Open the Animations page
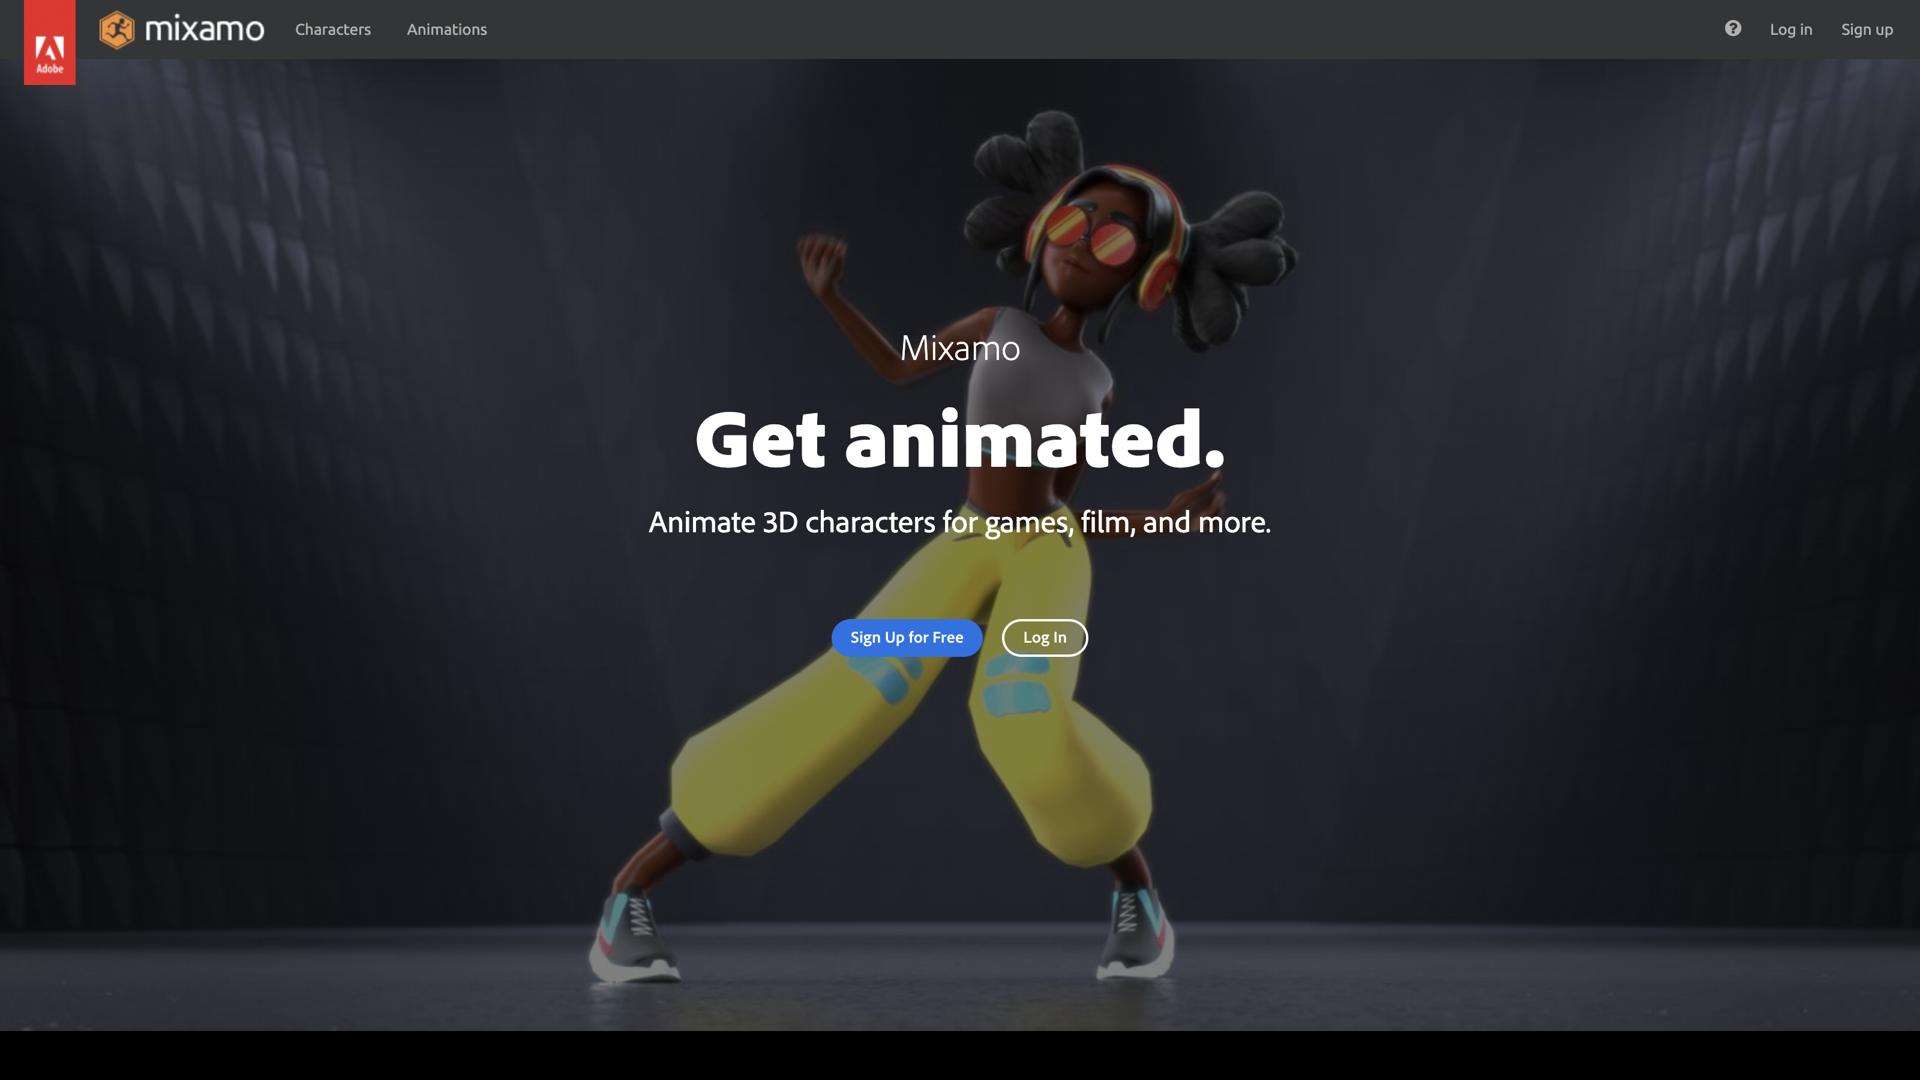The image size is (1920, 1080). click(x=446, y=30)
